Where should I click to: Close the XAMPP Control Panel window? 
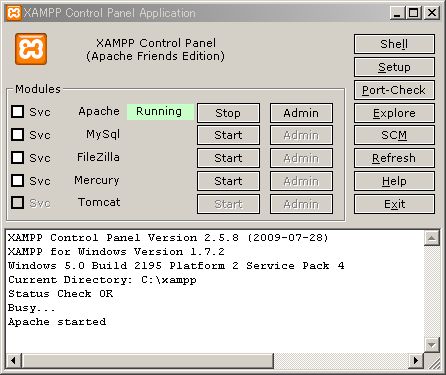[x=432, y=13]
